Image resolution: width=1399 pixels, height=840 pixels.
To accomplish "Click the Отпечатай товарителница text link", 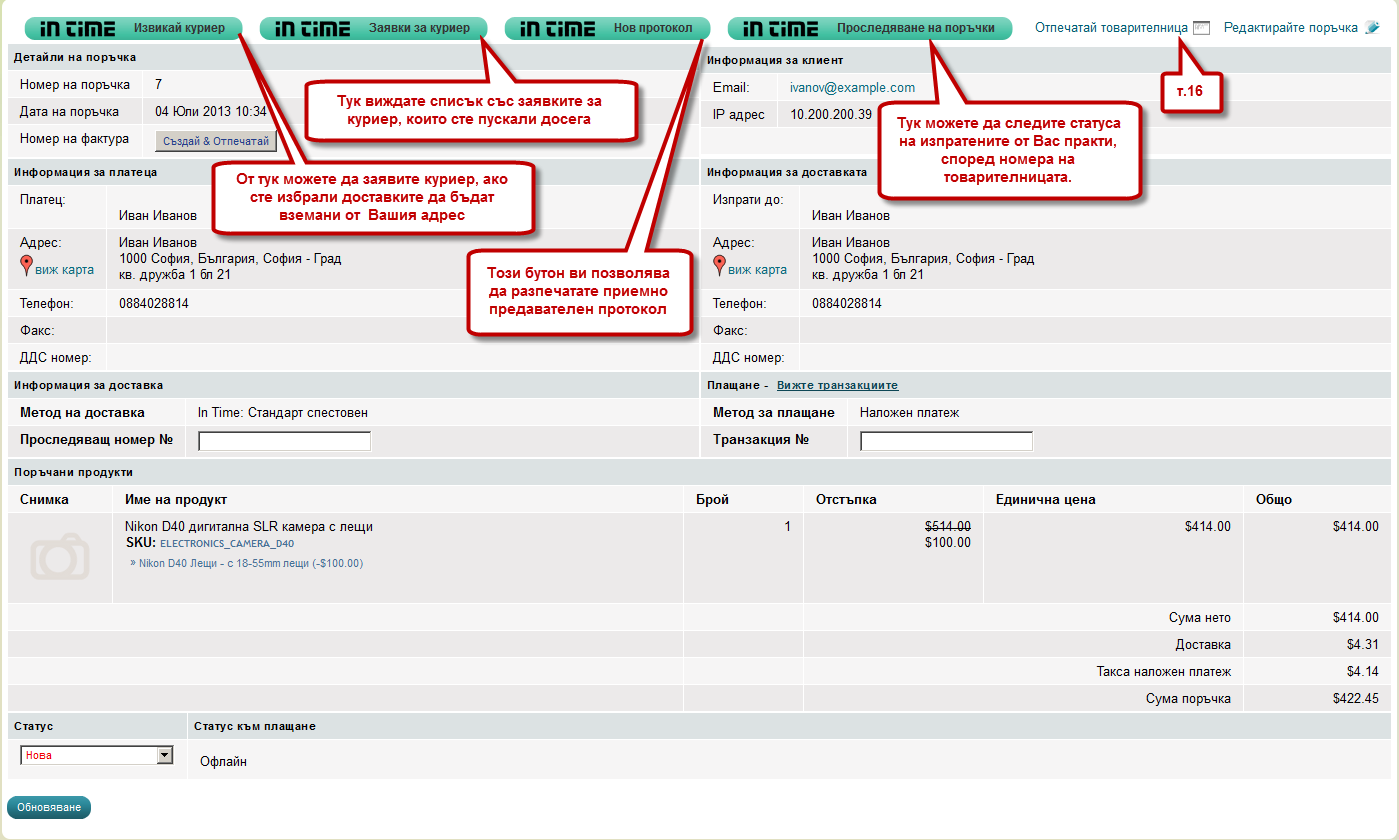I will [x=1111, y=28].
